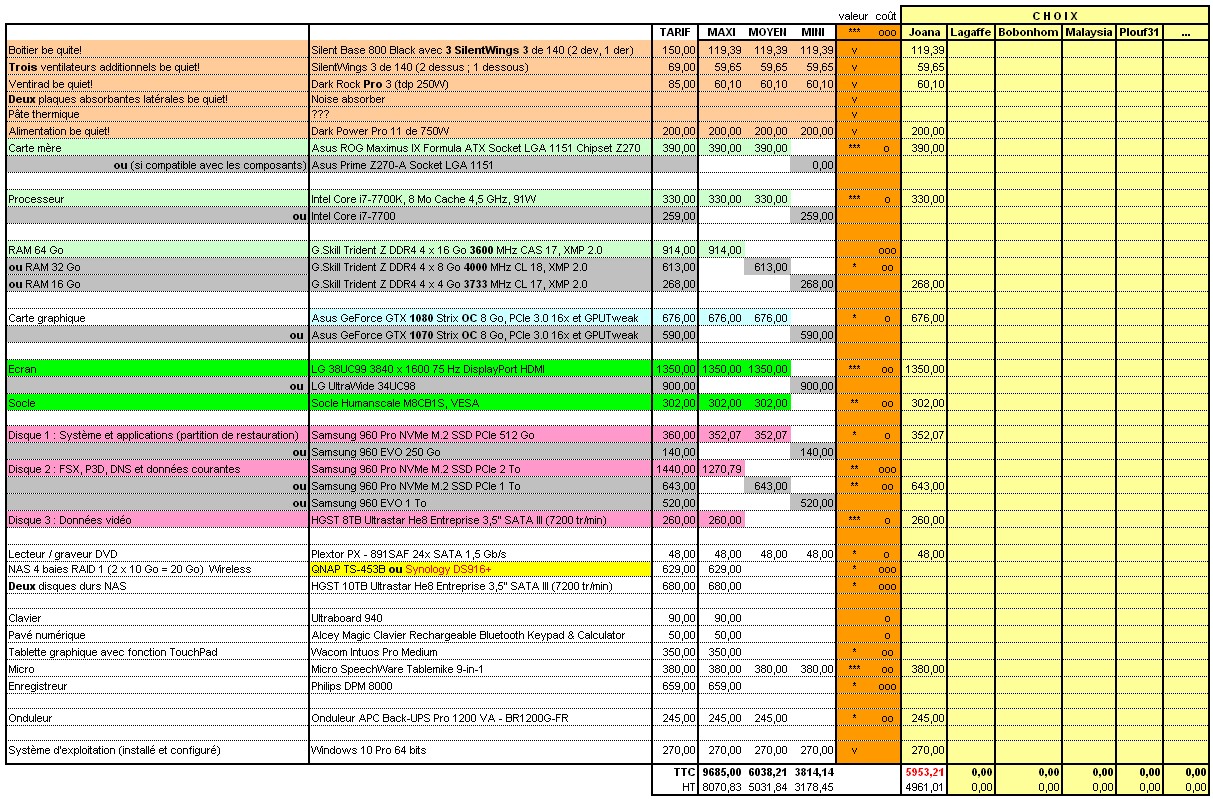Select the TARIF column header
The height and width of the screenshot is (799, 1213).
coord(675,32)
